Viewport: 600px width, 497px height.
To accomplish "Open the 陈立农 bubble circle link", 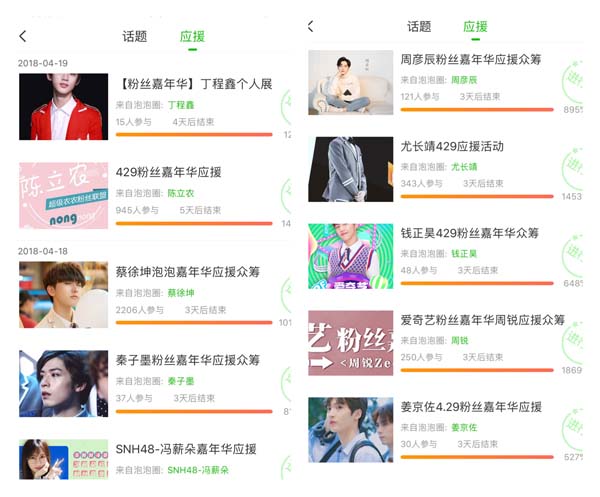I will [181, 193].
